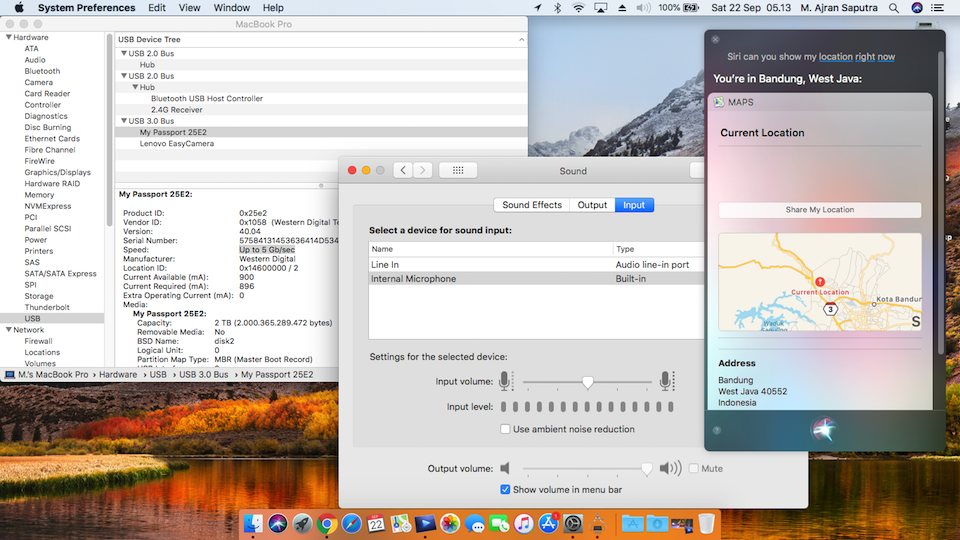Open the Trash in the Dock
The height and width of the screenshot is (540, 960).
(706, 524)
